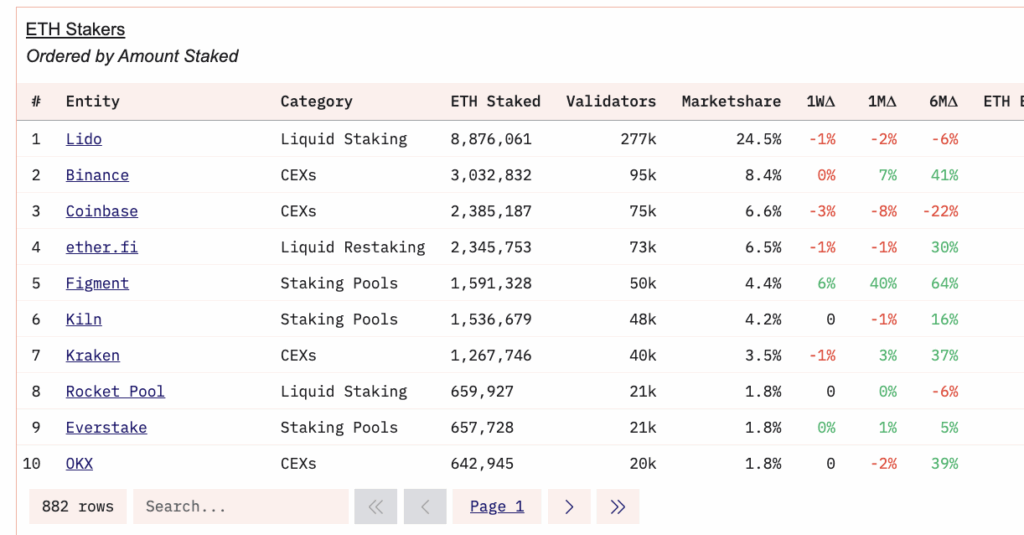Click Binance's 8.4% marketshare cell
This screenshot has height=535, width=1024.
pyautogui.click(x=763, y=175)
